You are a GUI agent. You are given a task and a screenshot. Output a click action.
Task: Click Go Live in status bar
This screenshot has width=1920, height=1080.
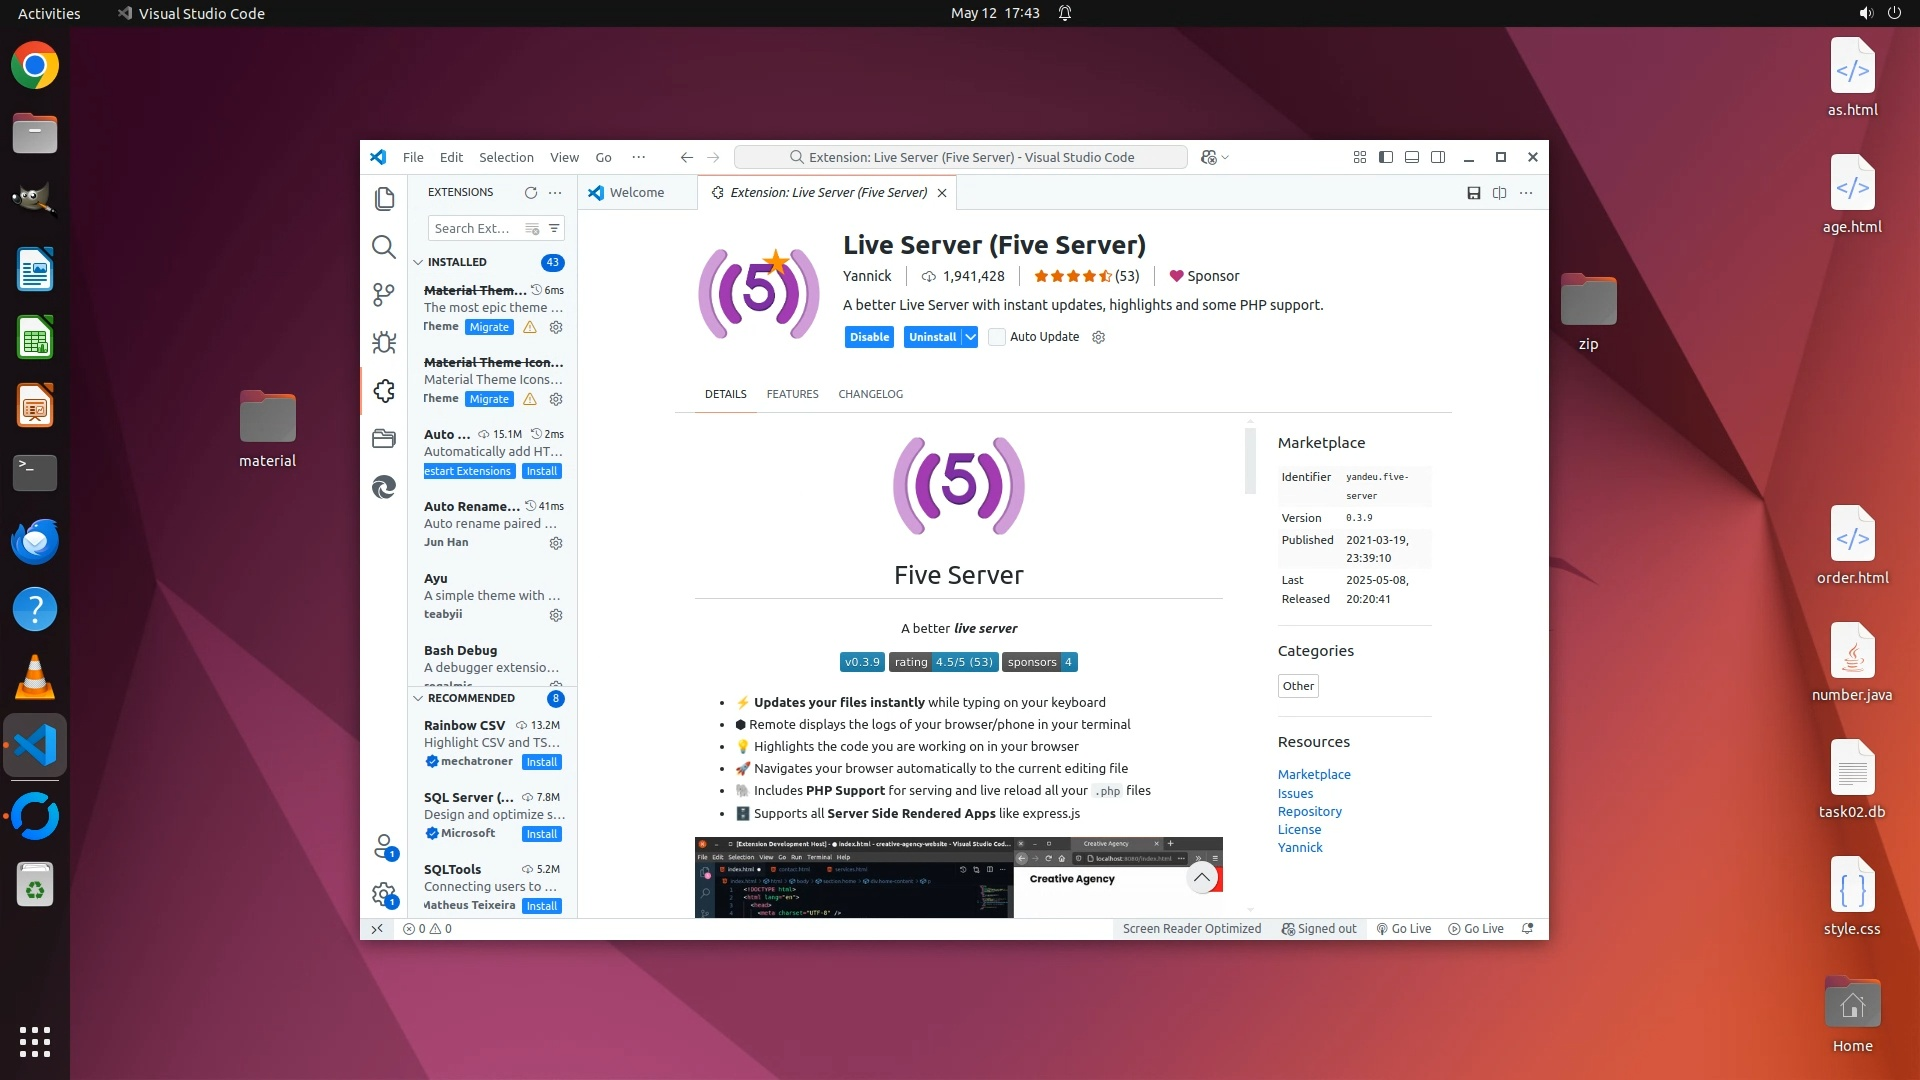coord(1404,928)
